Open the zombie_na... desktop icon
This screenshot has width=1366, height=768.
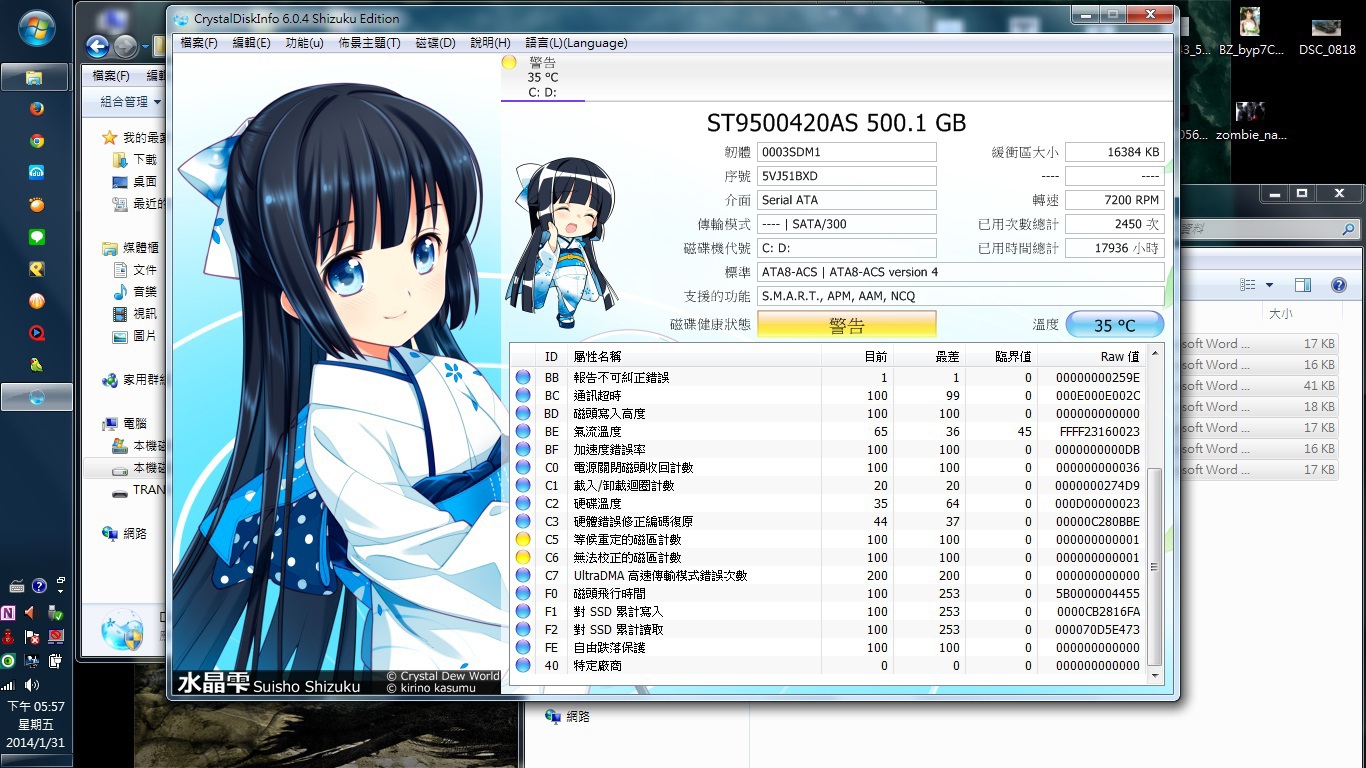[1250, 122]
